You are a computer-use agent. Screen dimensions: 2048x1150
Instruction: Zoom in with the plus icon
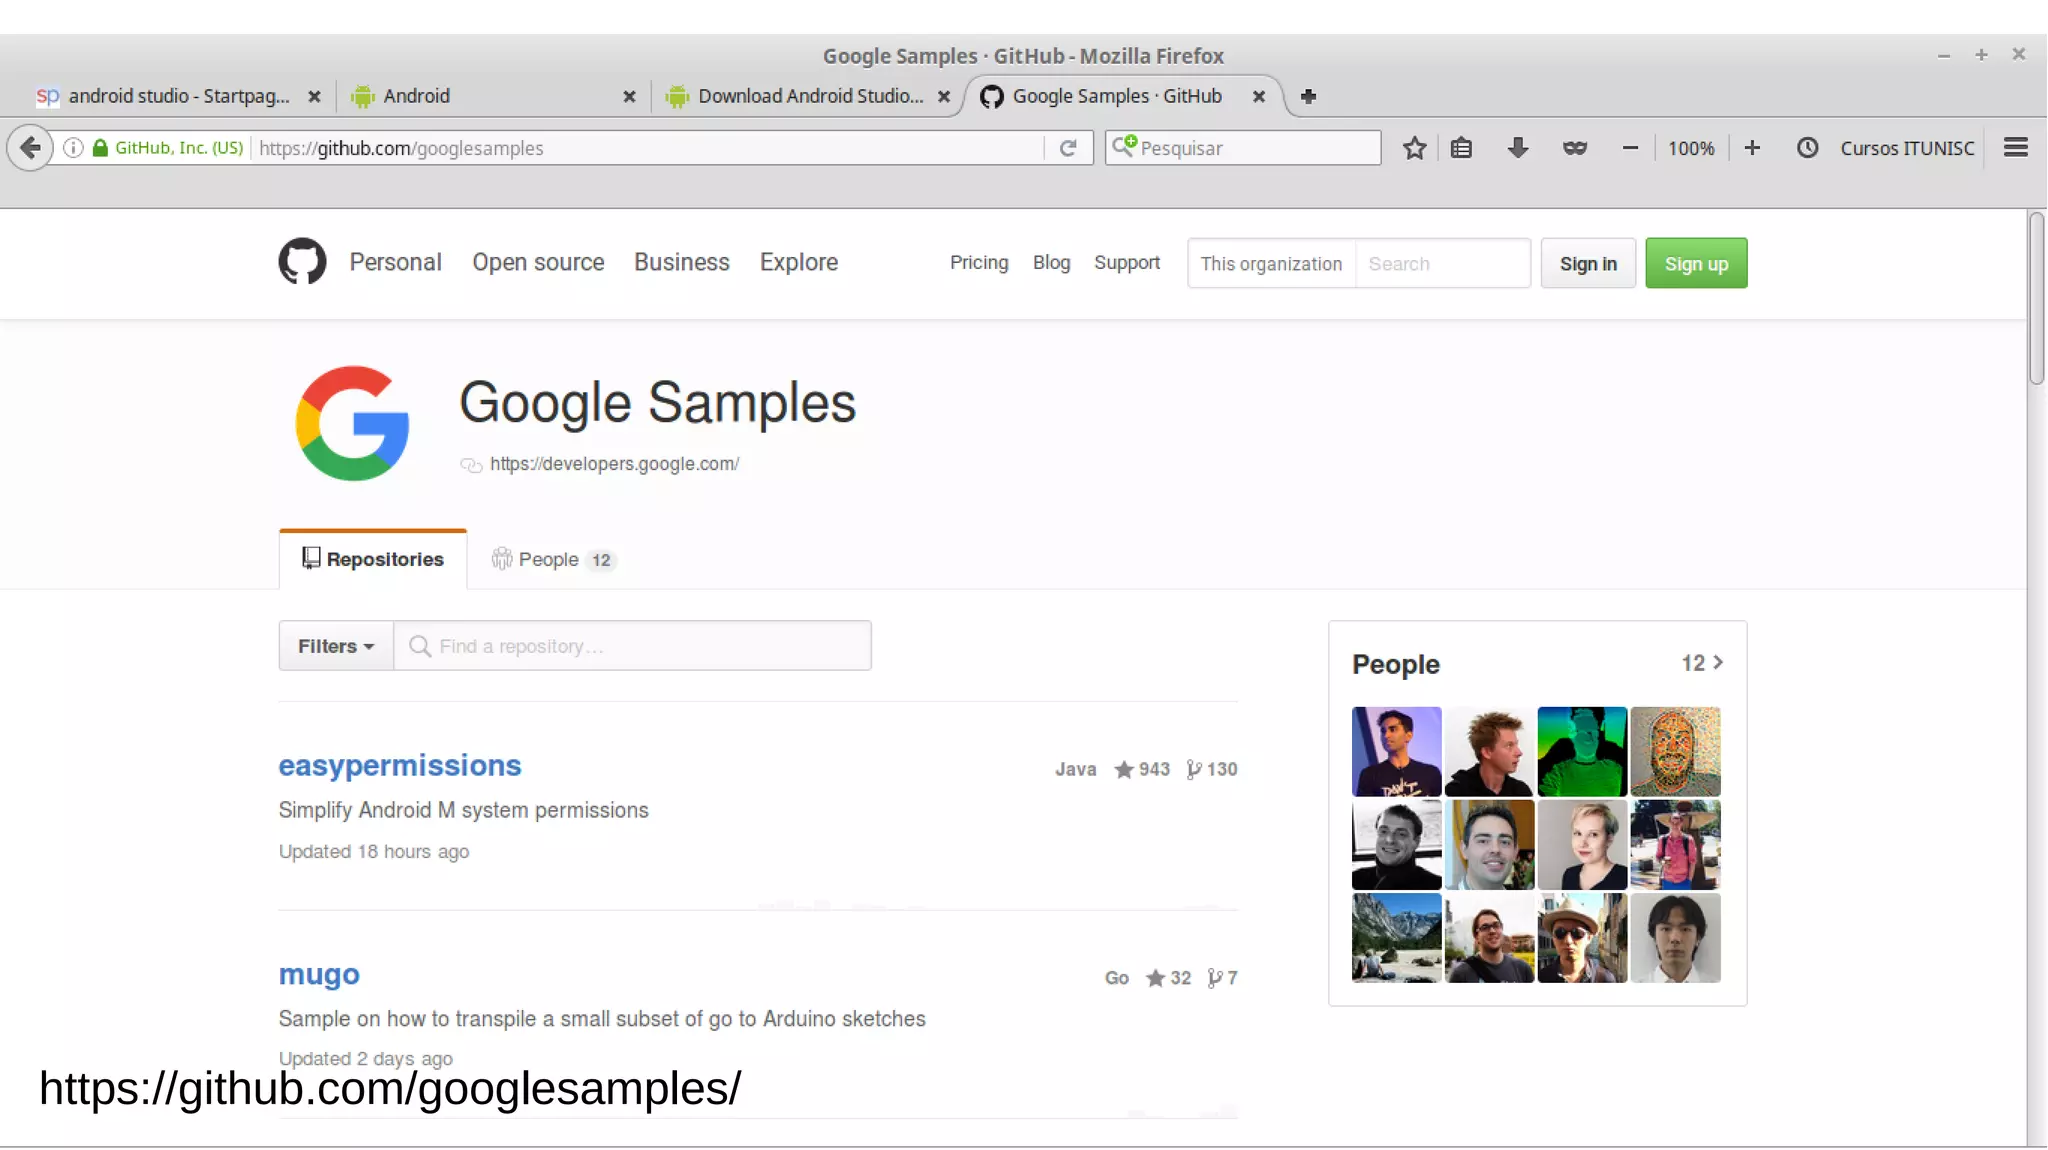1752,148
